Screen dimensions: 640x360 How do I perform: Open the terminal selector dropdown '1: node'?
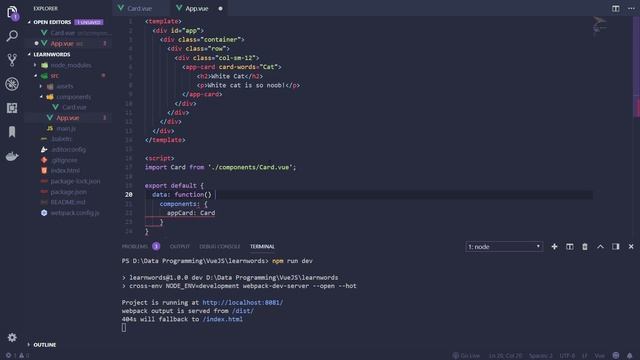(x=504, y=247)
